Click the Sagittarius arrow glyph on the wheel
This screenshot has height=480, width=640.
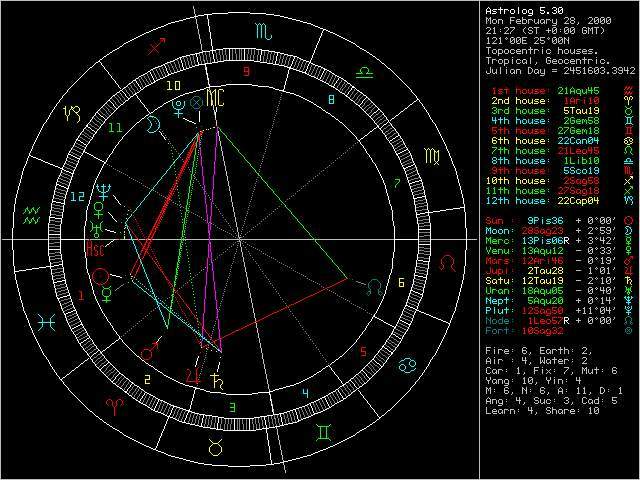point(156,46)
